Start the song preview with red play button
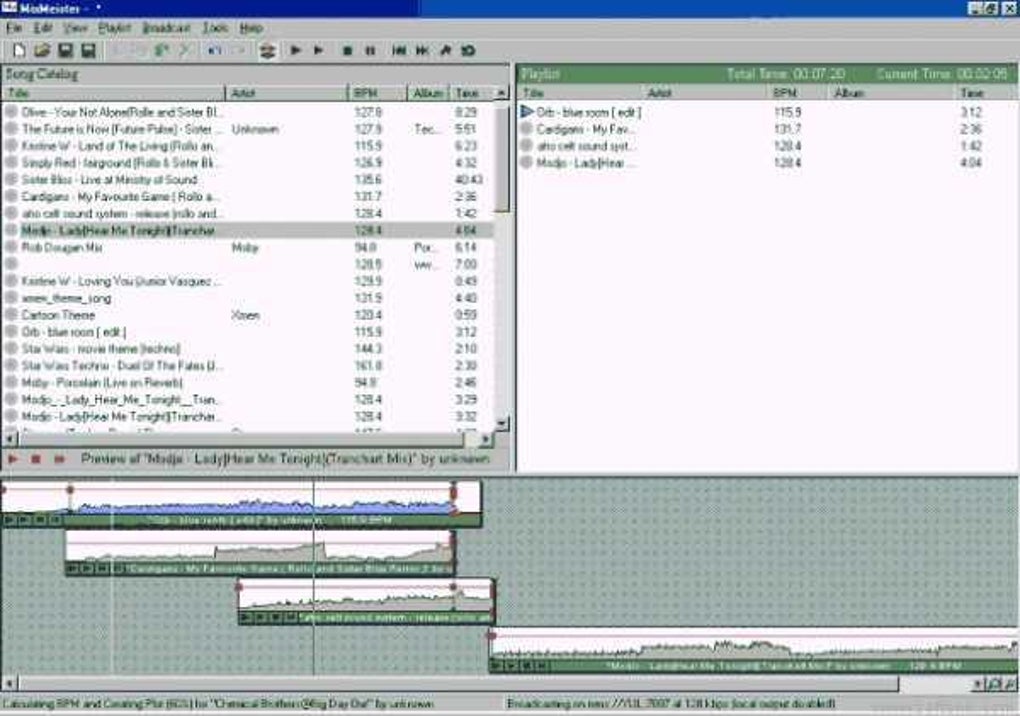 pyautogui.click(x=12, y=459)
